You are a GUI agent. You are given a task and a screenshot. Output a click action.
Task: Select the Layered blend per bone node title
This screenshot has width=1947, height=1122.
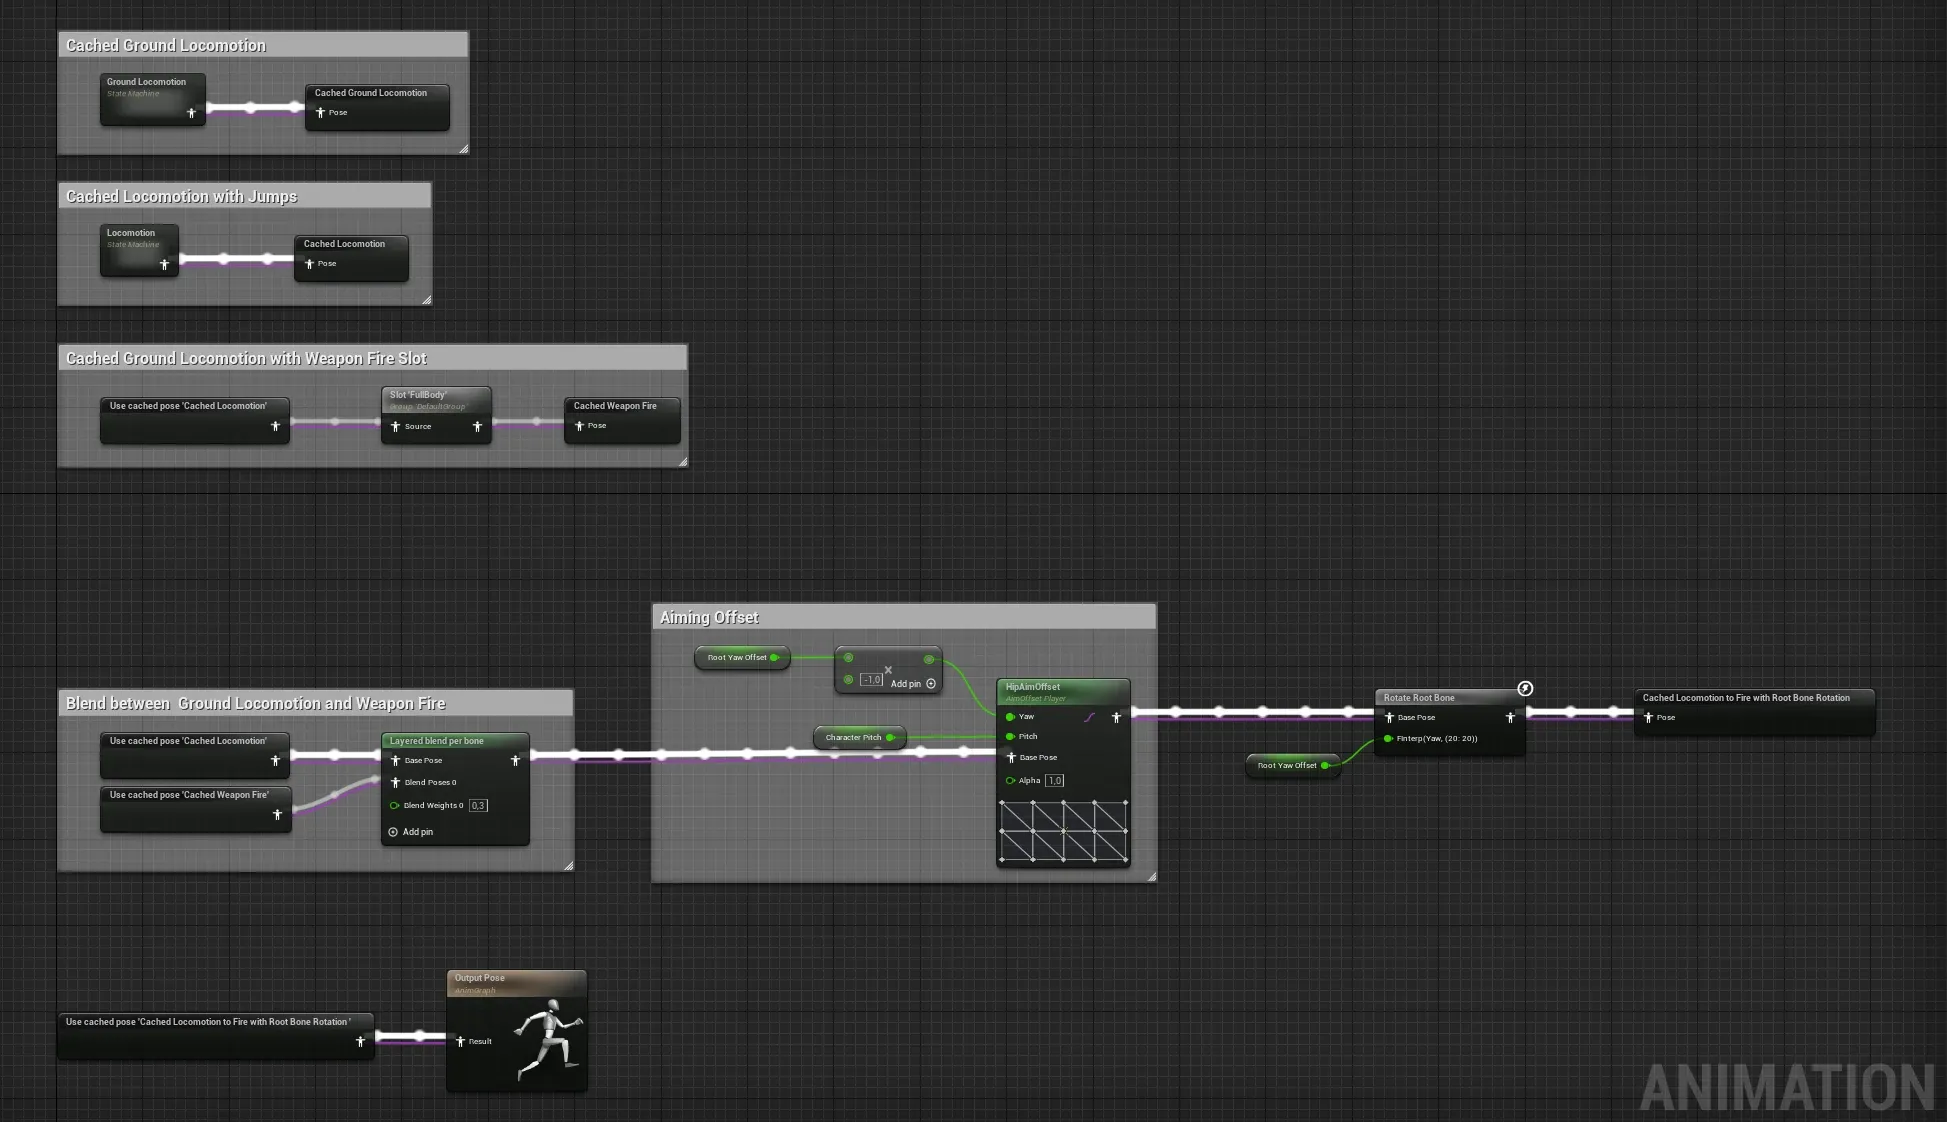tap(437, 741)
